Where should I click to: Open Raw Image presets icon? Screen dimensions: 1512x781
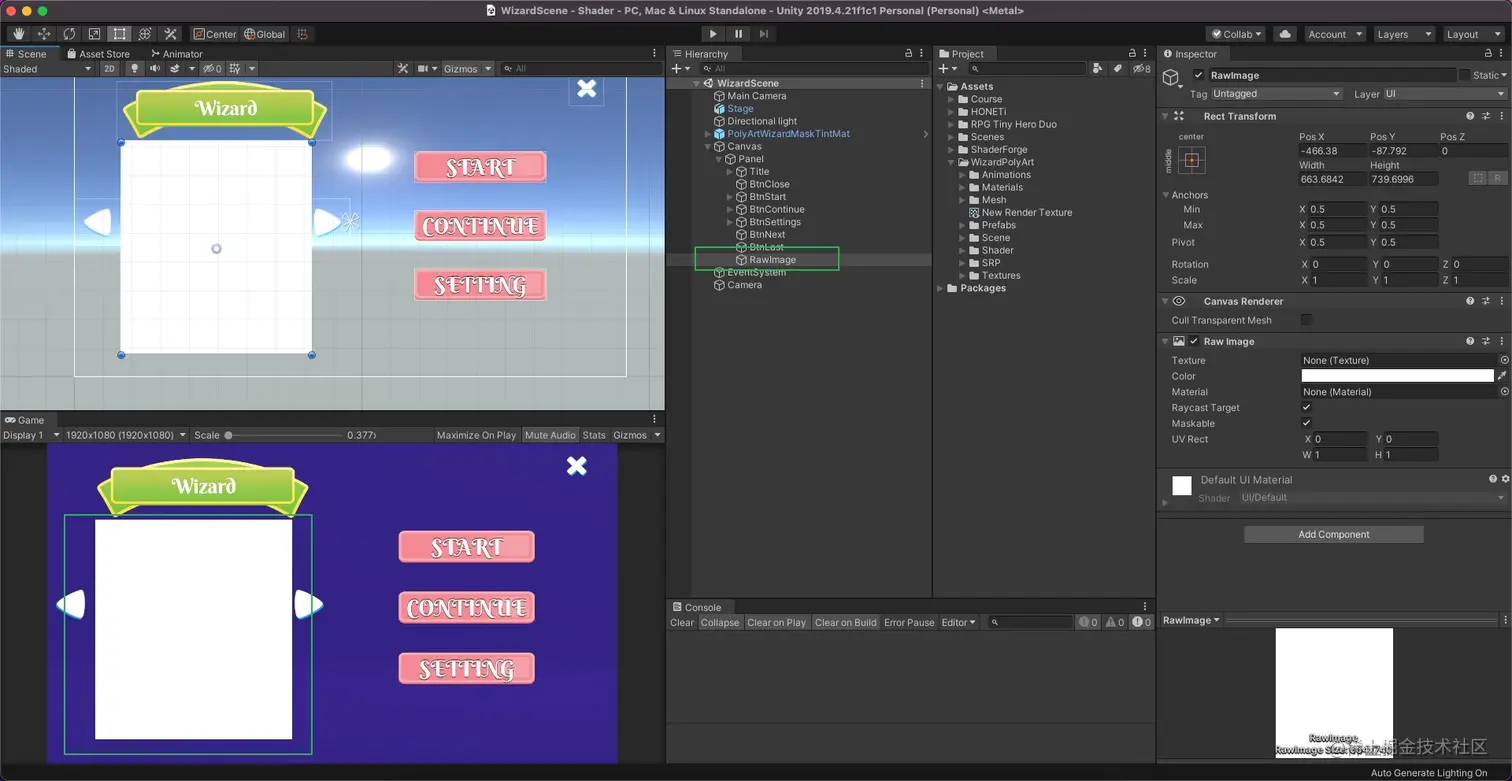[x=1487, y=342]
